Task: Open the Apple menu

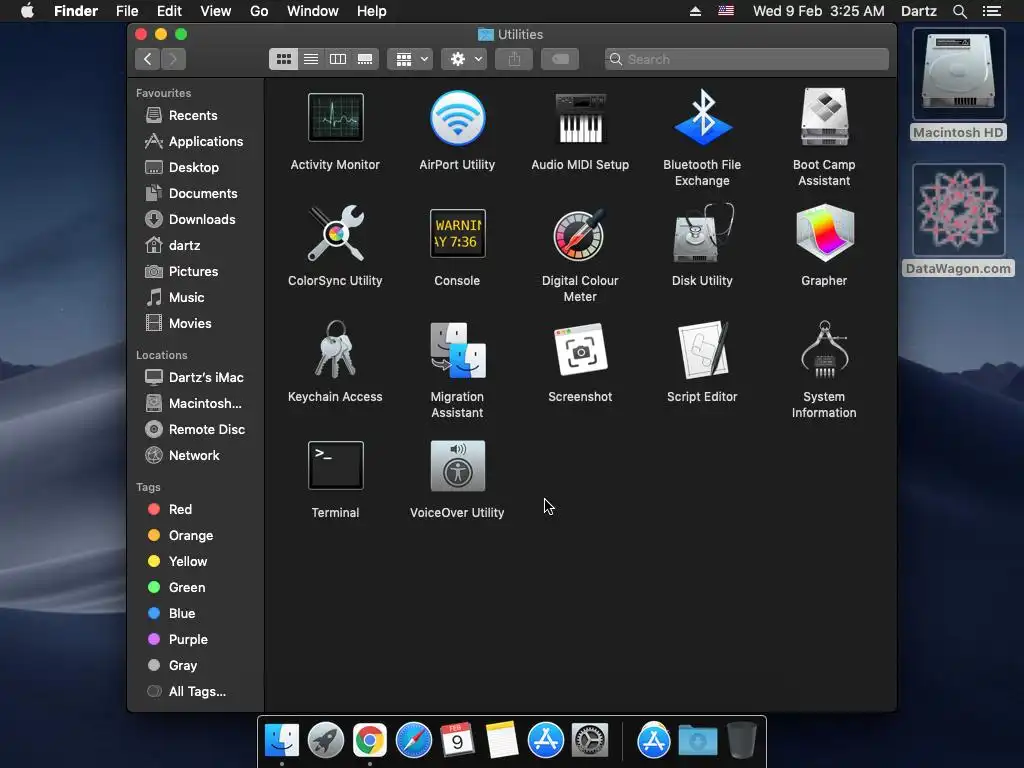Action: click(x=27, y=11)
